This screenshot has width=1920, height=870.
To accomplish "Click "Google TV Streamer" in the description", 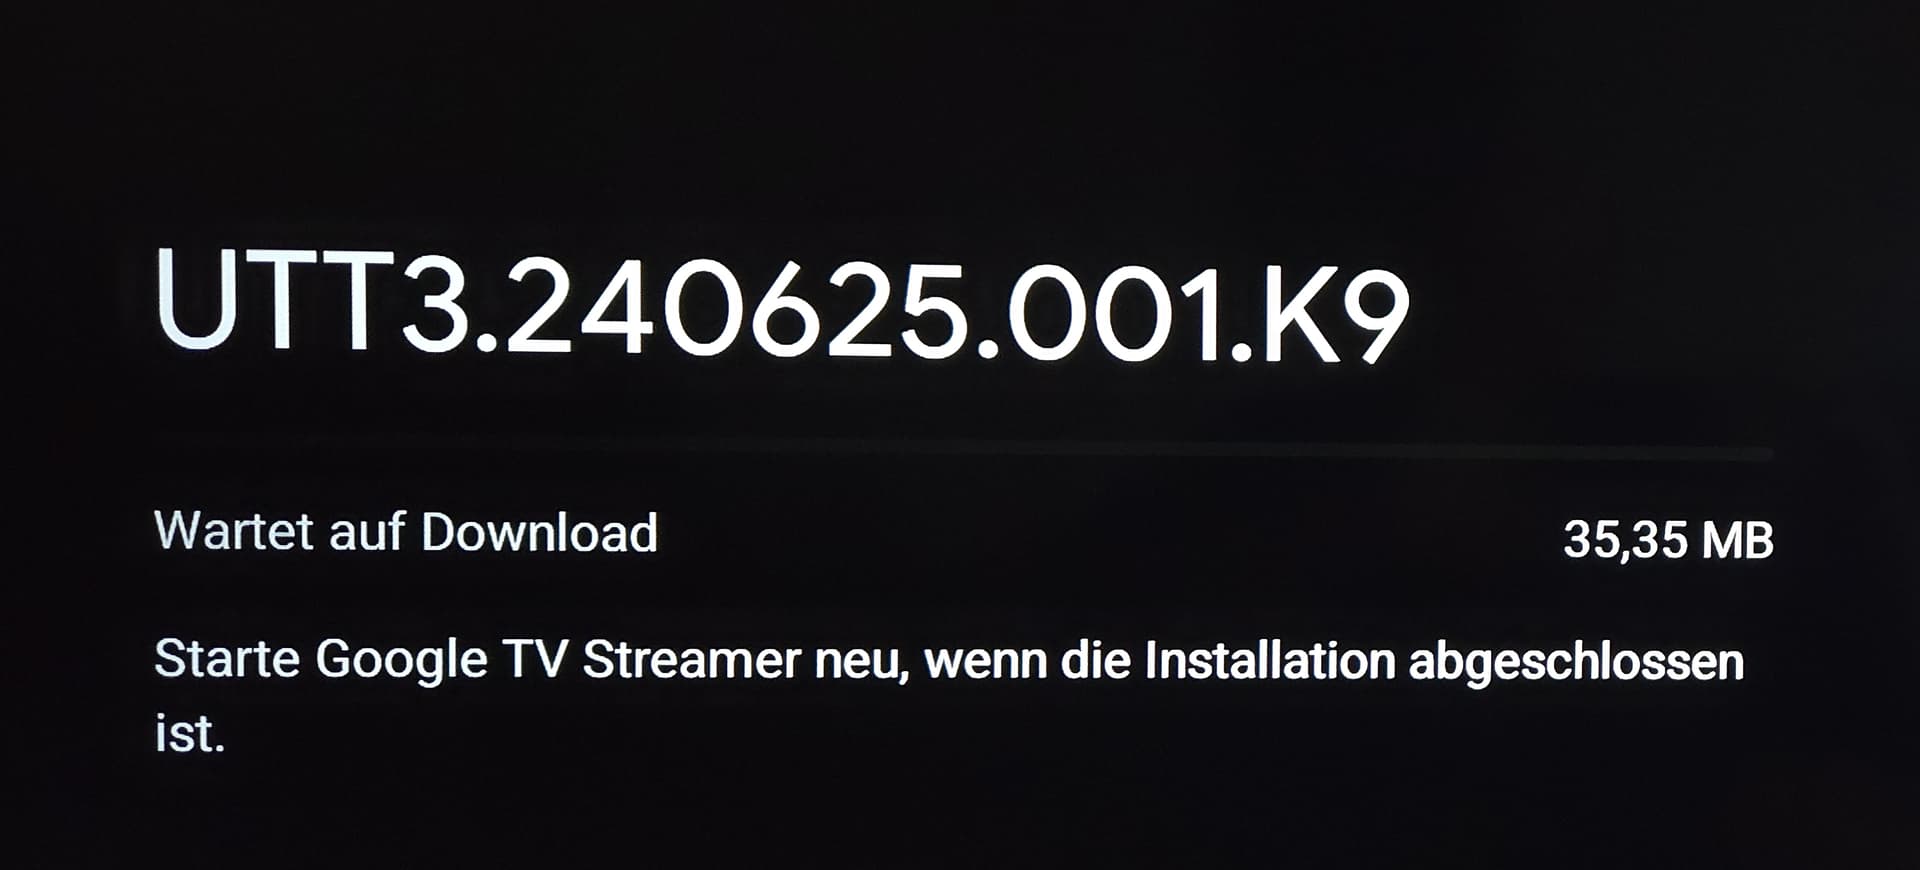I will coord(558,662).
